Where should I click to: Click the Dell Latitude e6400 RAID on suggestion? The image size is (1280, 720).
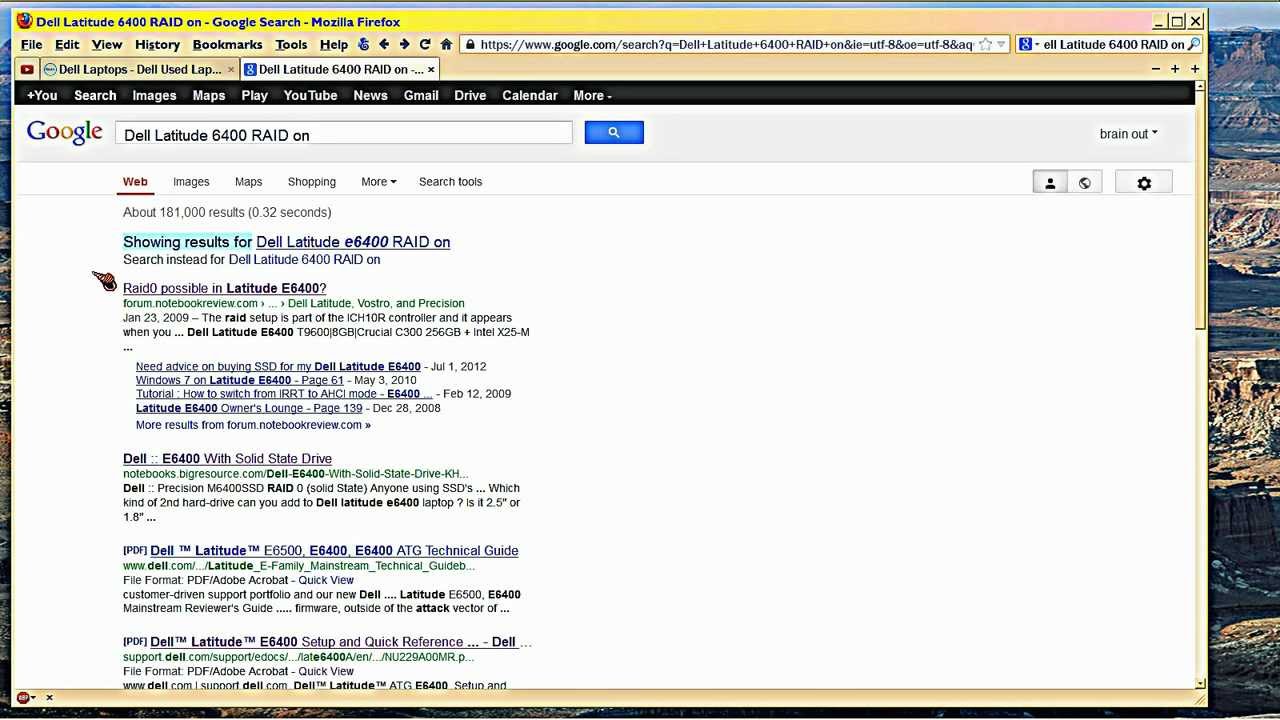tap(353, 242)
